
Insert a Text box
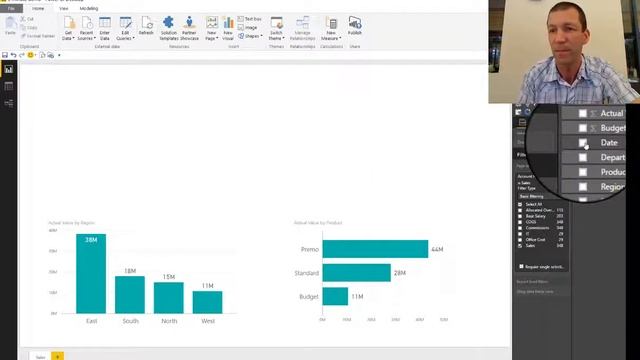[249, 19]
